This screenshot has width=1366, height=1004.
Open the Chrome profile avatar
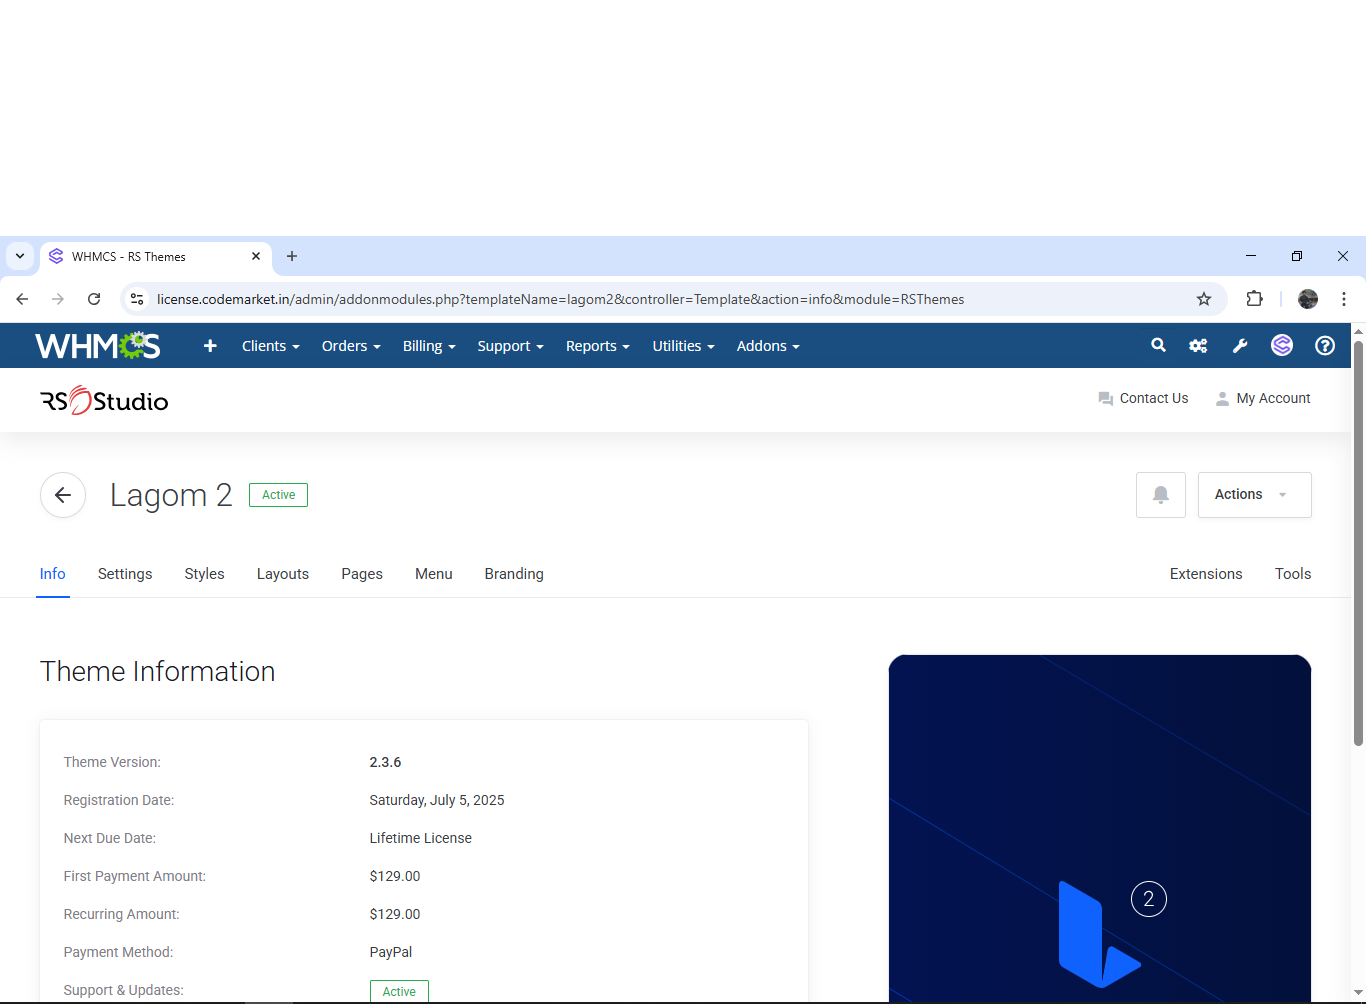click(x=1308, y=299)
